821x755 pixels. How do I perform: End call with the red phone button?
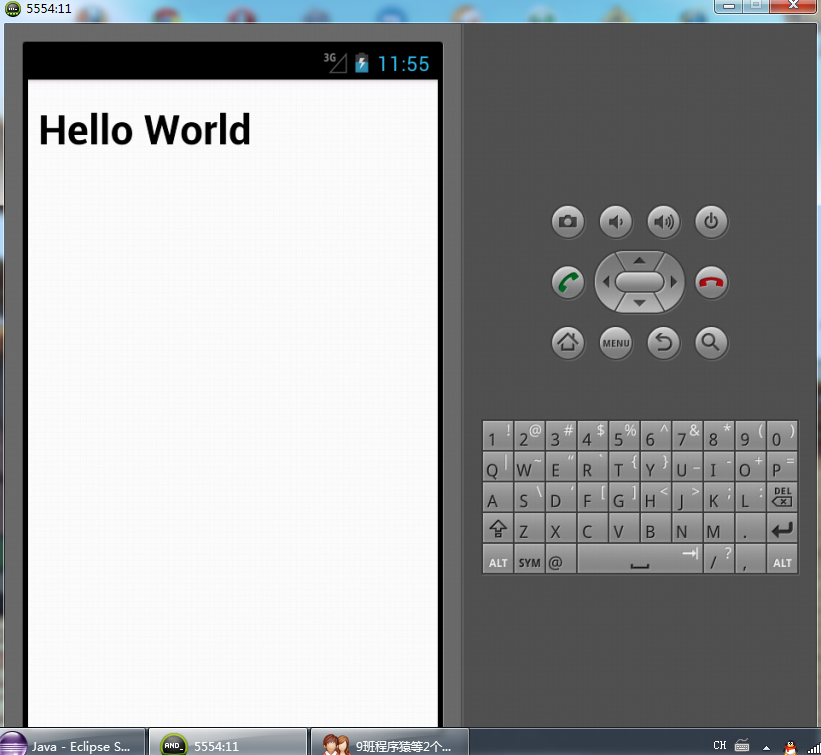point(711,282)
